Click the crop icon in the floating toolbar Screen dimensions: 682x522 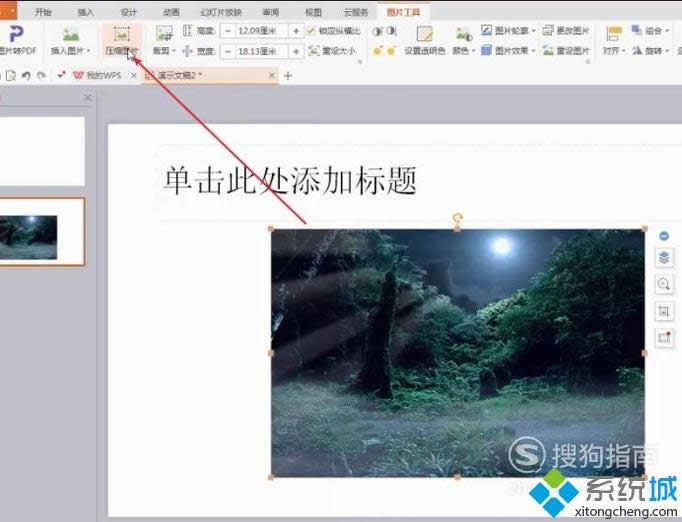pos(664,311)
